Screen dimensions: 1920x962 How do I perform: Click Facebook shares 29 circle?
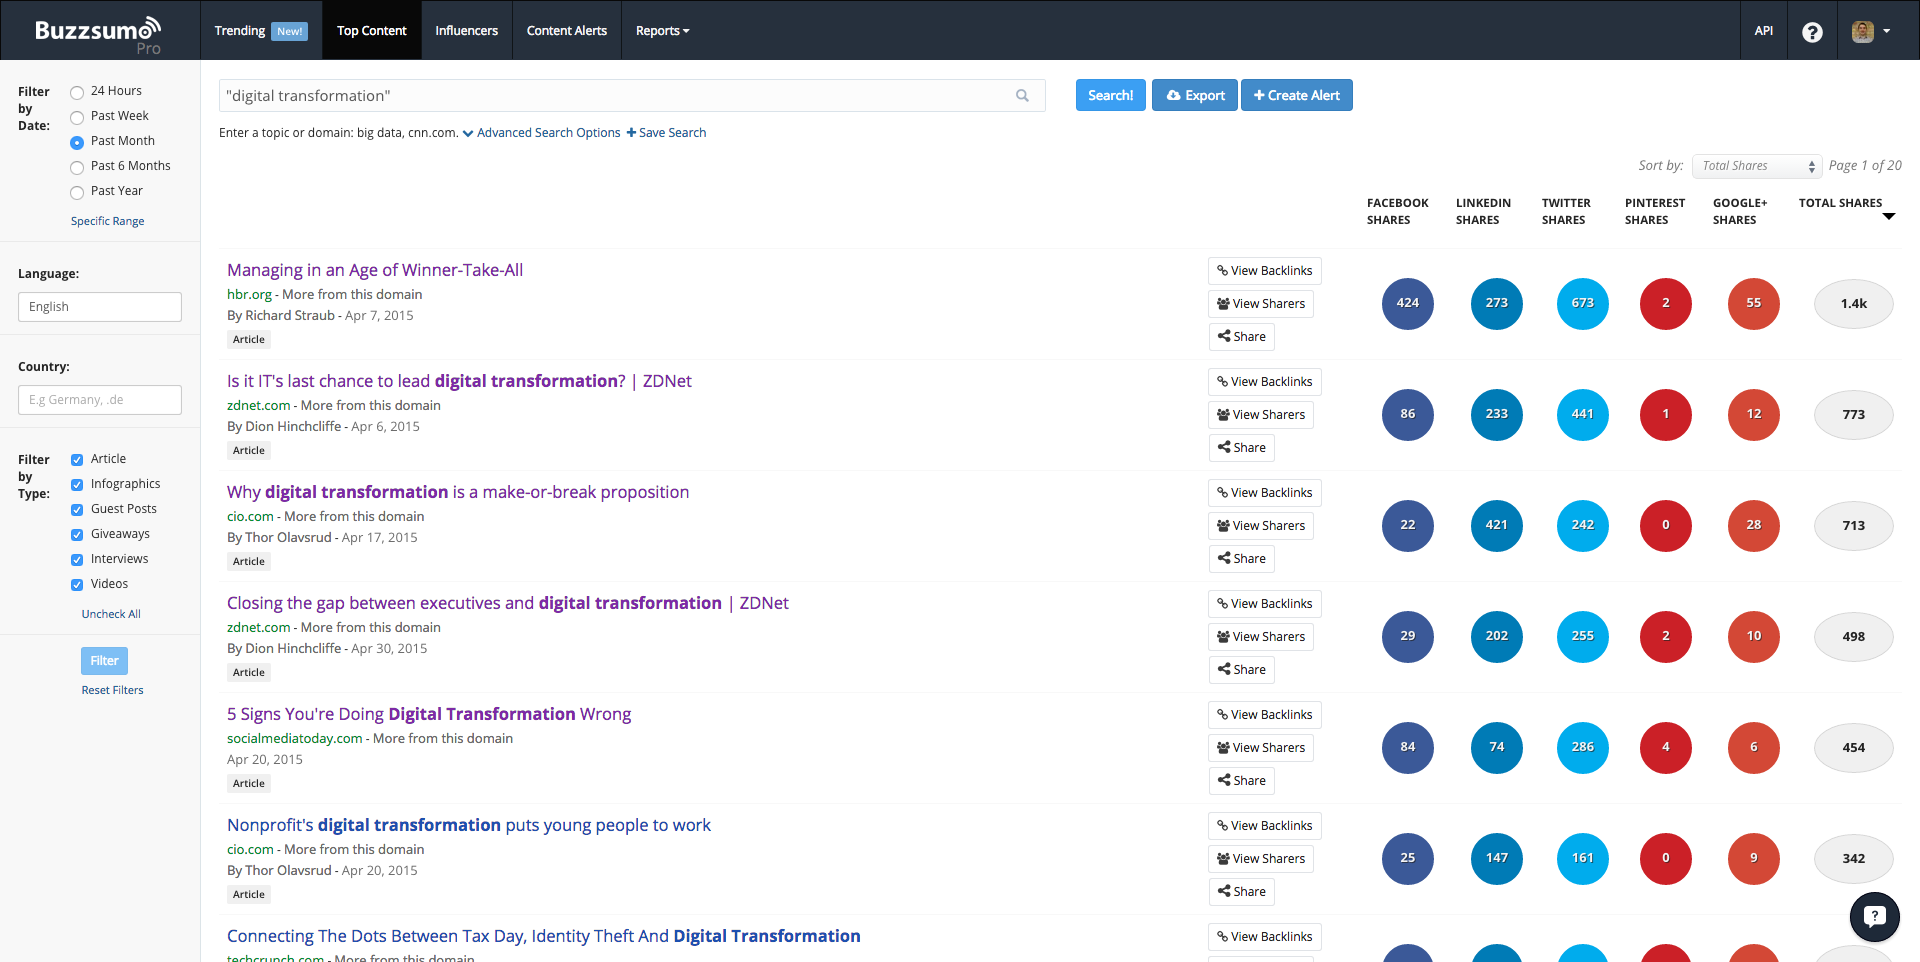1407,636
